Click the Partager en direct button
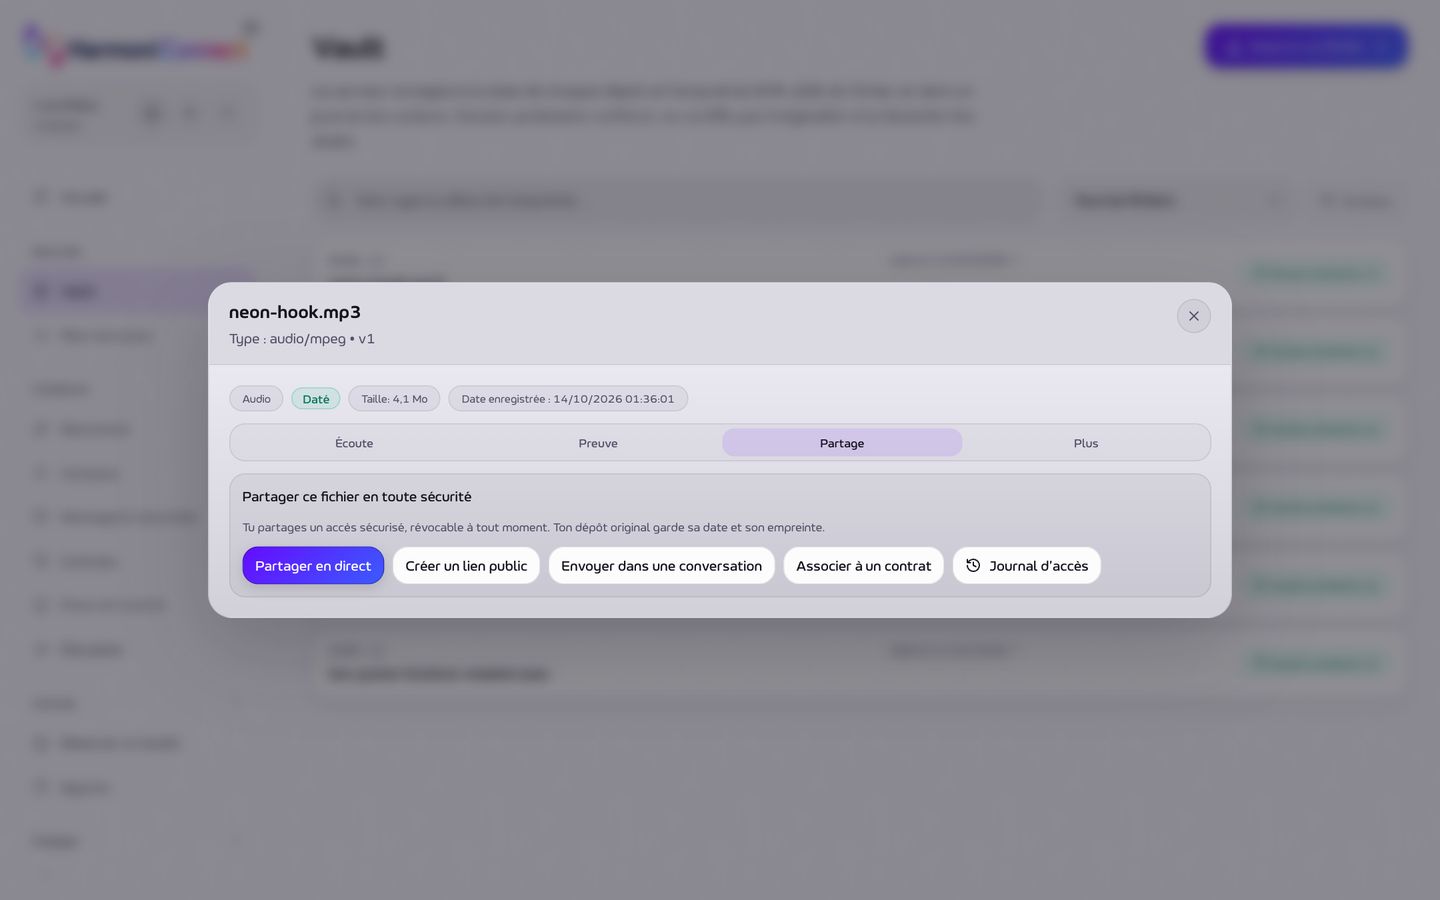This screenshot has height=900, width=1440. (313, 566)
